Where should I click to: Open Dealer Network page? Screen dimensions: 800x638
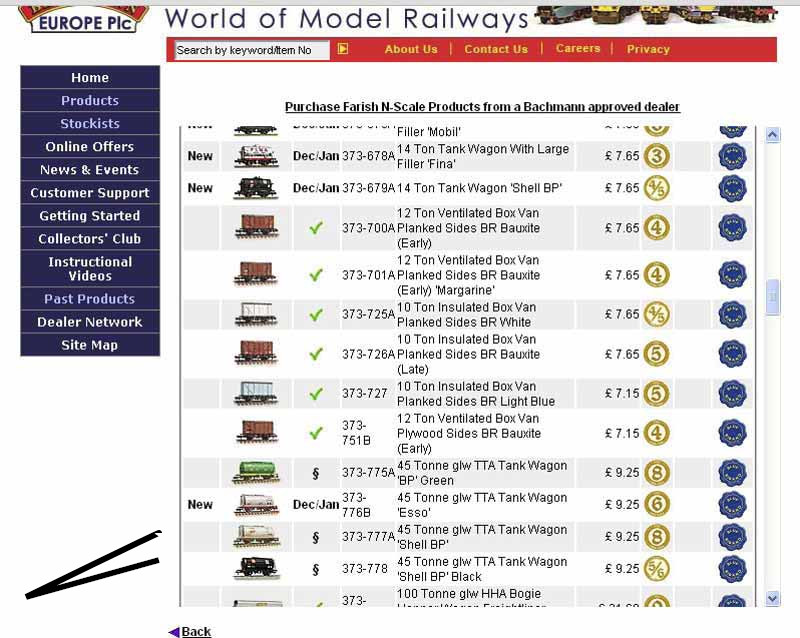click(90, 322)
